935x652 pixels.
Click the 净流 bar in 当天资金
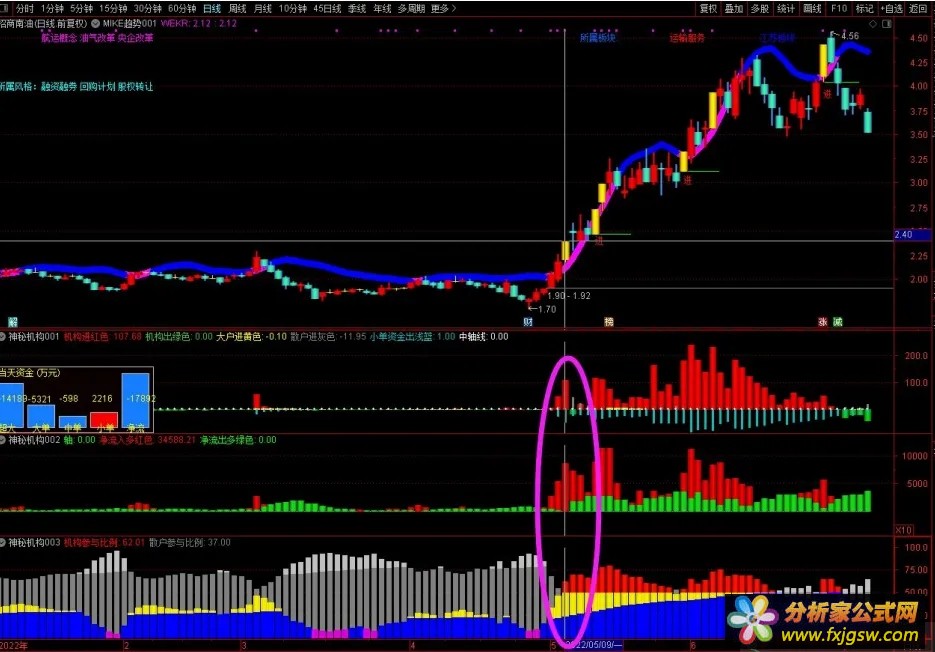click(136, 401)
